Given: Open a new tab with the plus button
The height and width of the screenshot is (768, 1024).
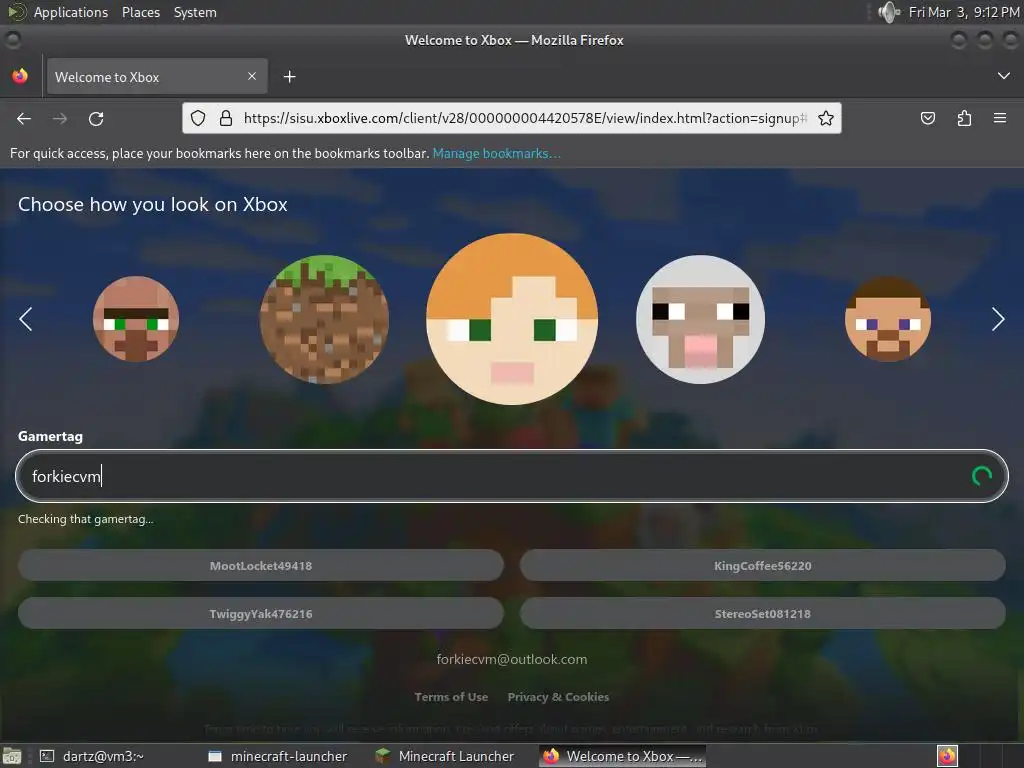Looking at the screenshot, I should 289,77.
